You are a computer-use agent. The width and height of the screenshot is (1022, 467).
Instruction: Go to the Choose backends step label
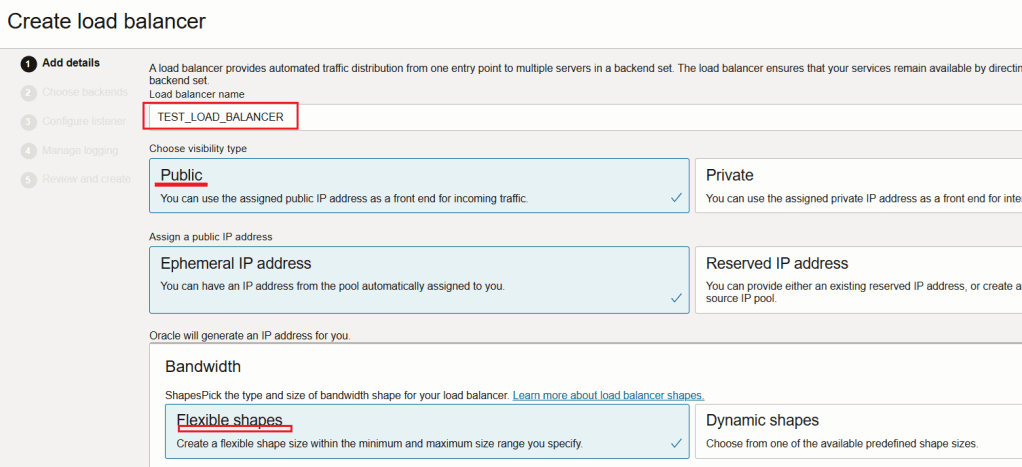click(85, 92)
